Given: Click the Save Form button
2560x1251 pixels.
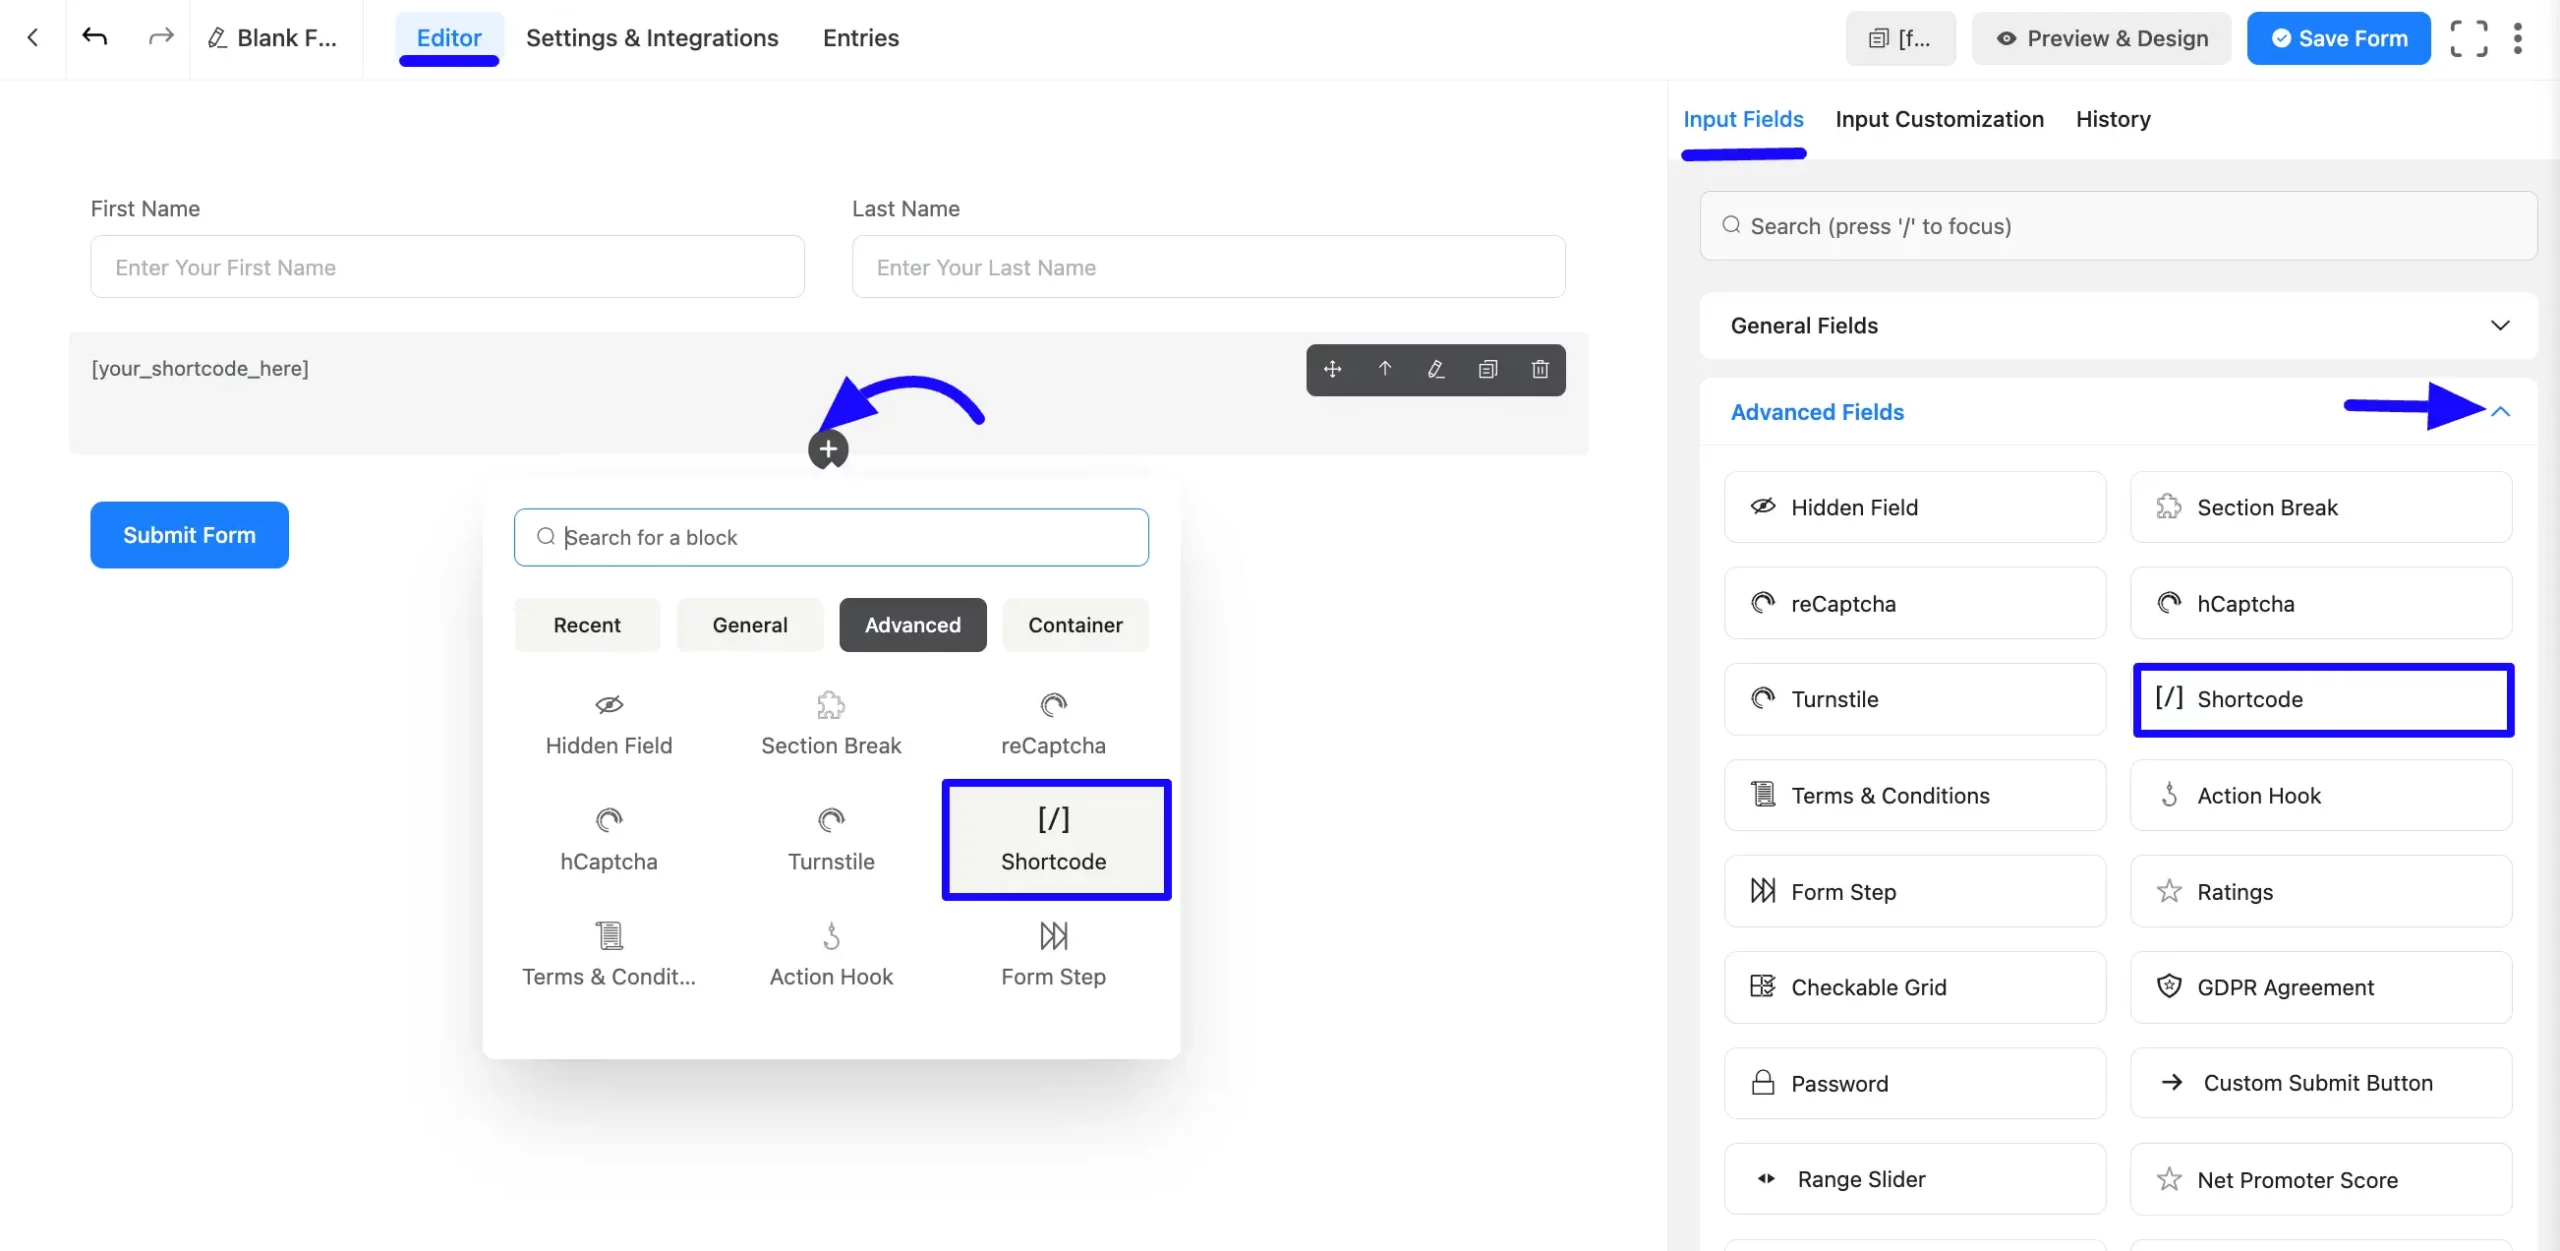Looking at the screenshot, I should (x=2338, y=38).
